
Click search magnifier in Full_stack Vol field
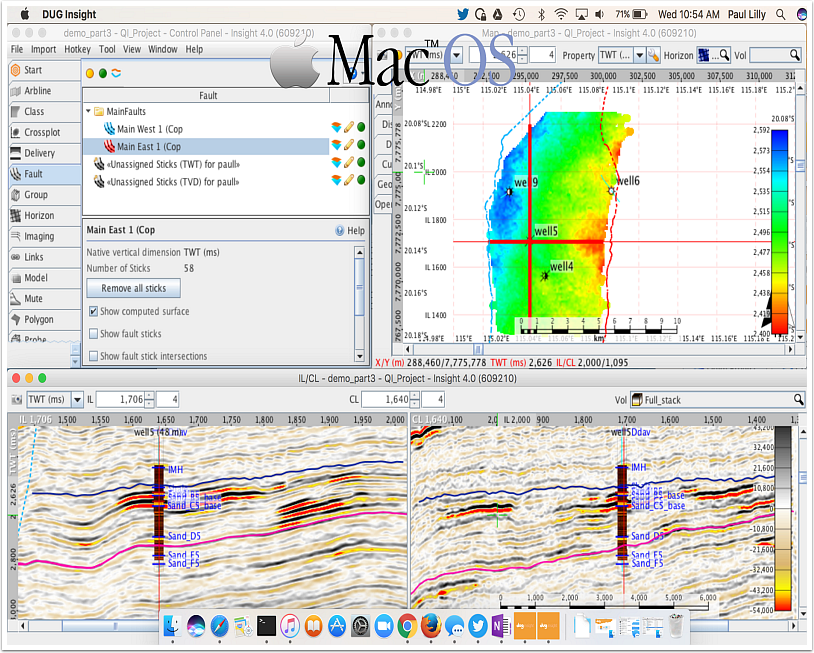pos(799,400)
